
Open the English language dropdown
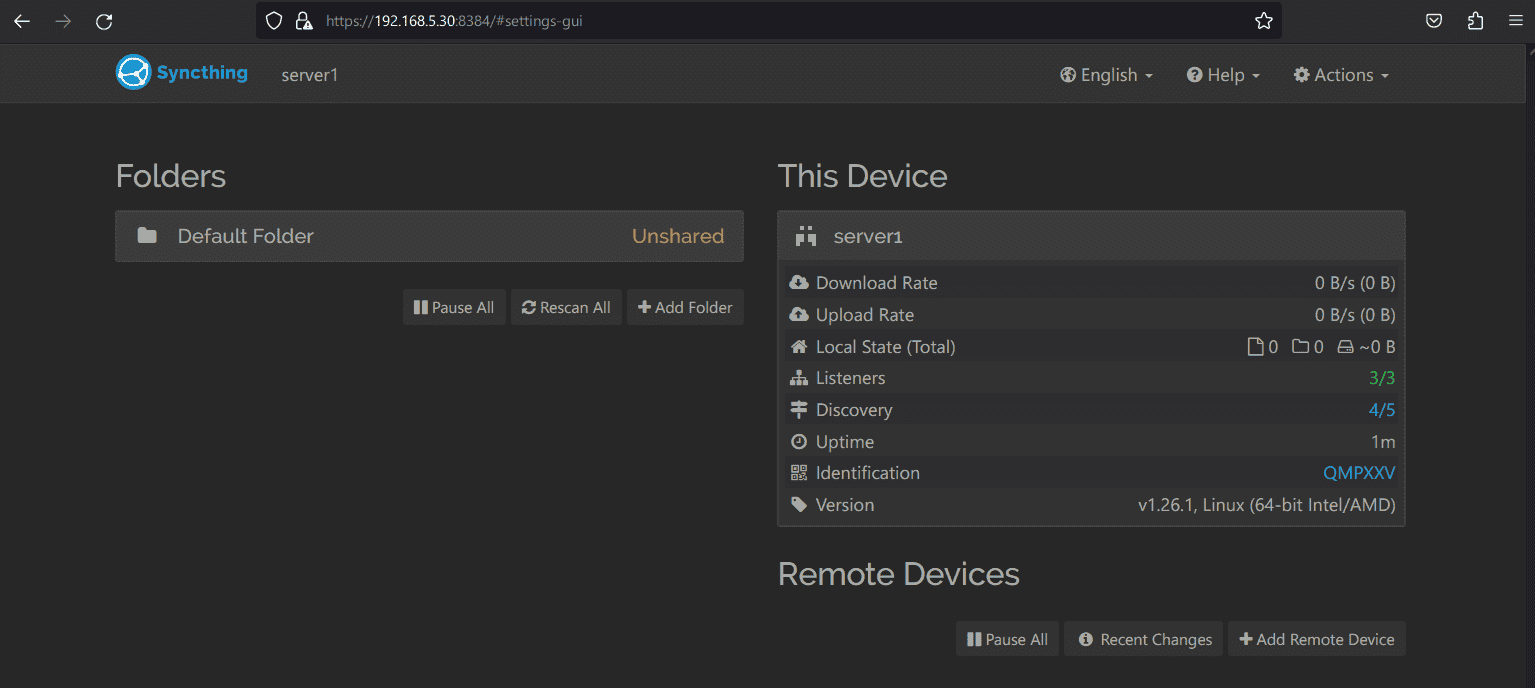pyautogui.click(x=1107, y=75)
